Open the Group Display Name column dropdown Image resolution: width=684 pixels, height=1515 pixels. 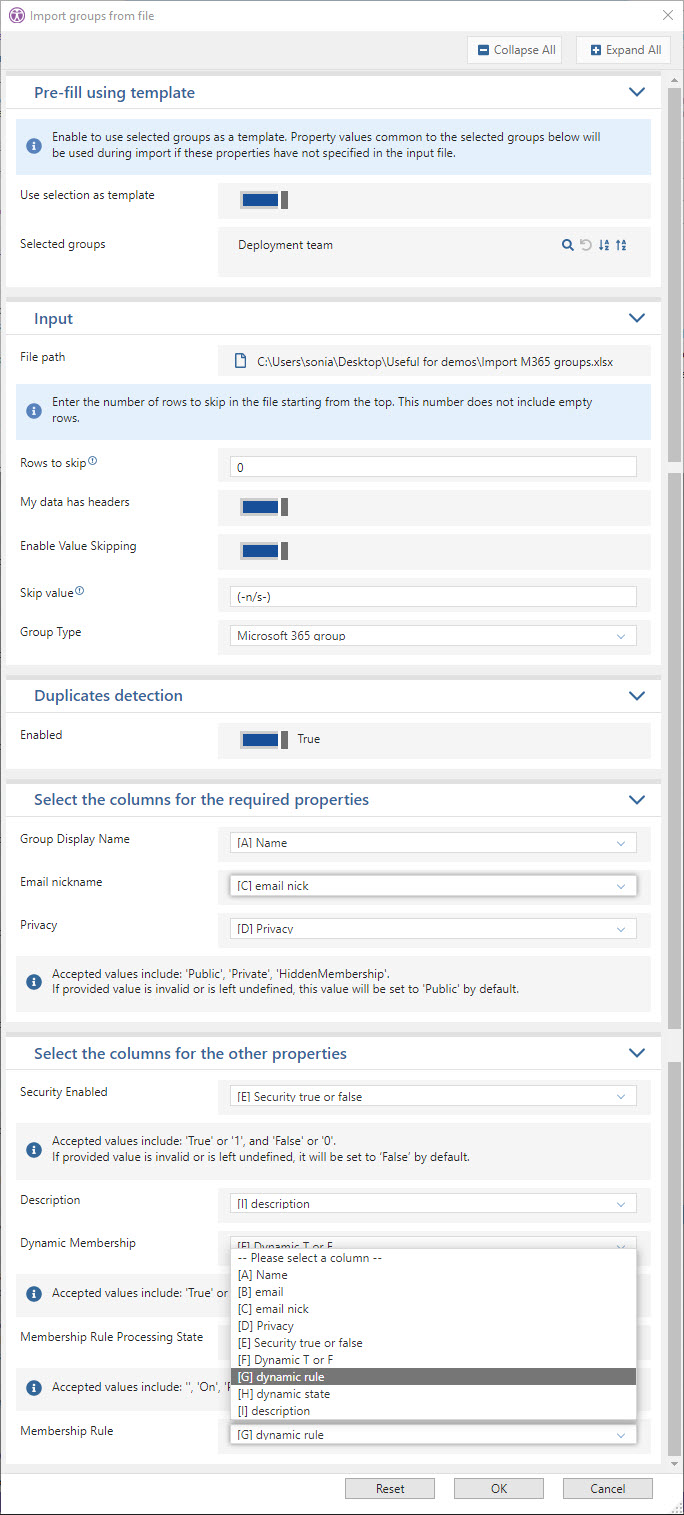[x=433, y=843]
